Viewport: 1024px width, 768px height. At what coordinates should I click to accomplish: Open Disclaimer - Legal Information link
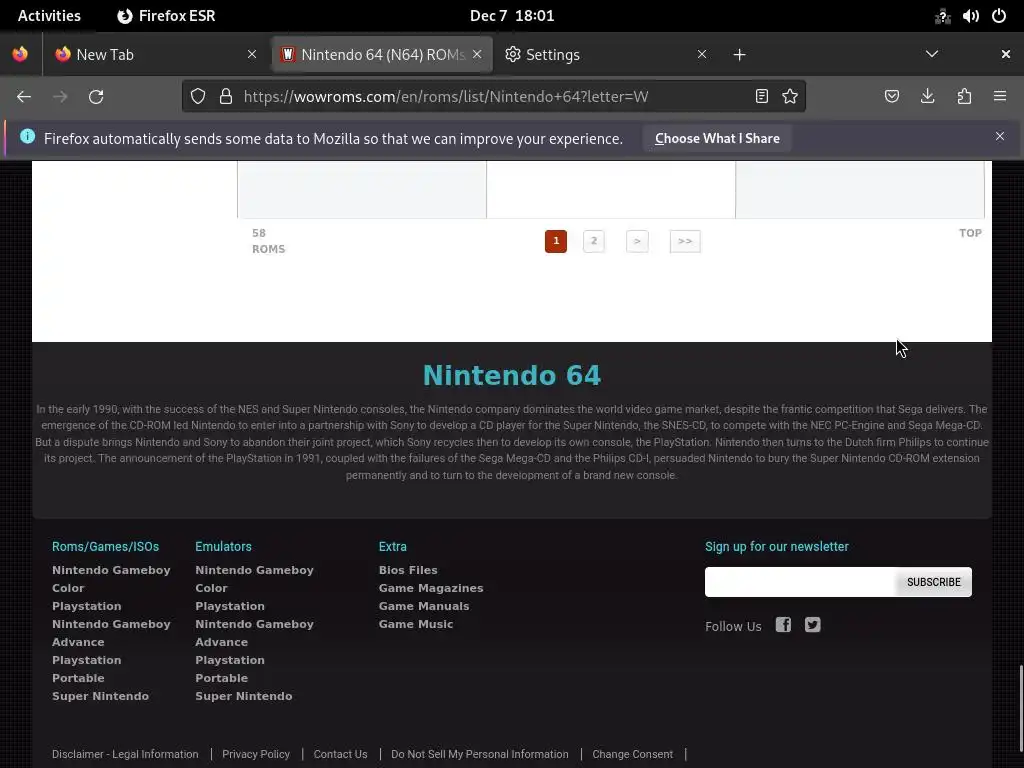click(x=125, y=754)
